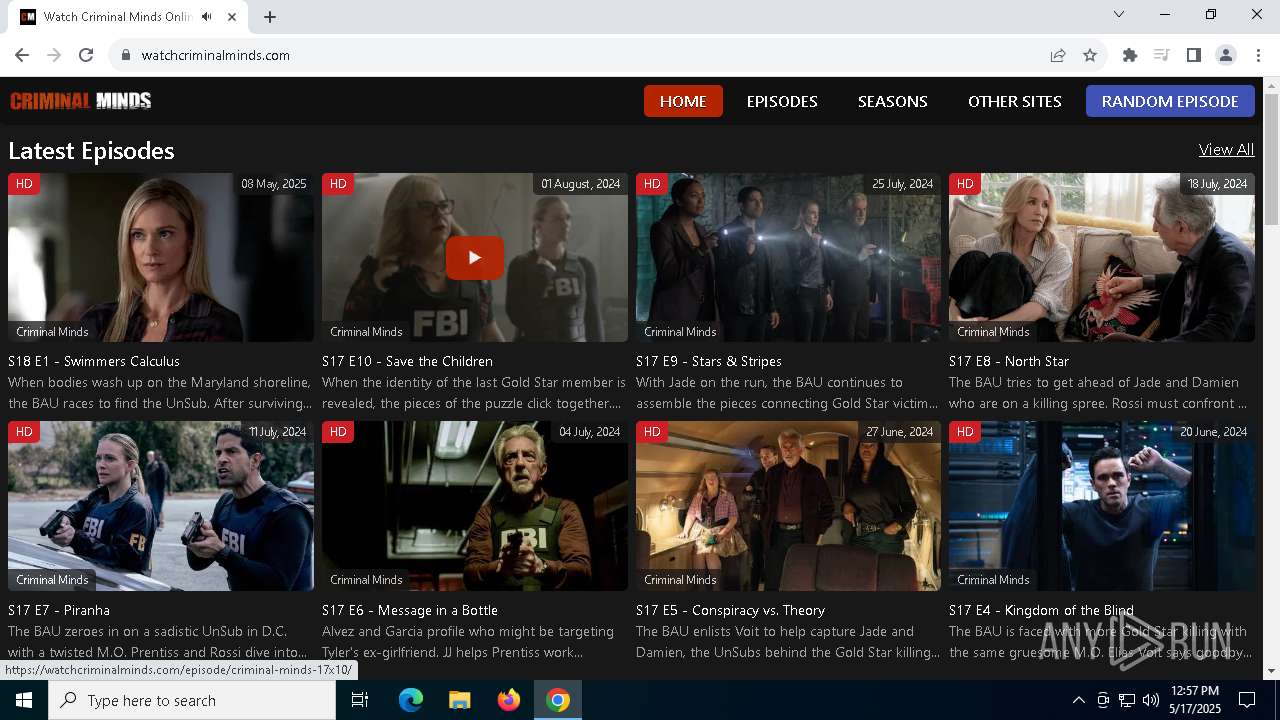Open S17 E5 - Conspiracy vs. Theory title
1280x720 pixels.
point(731,610)
